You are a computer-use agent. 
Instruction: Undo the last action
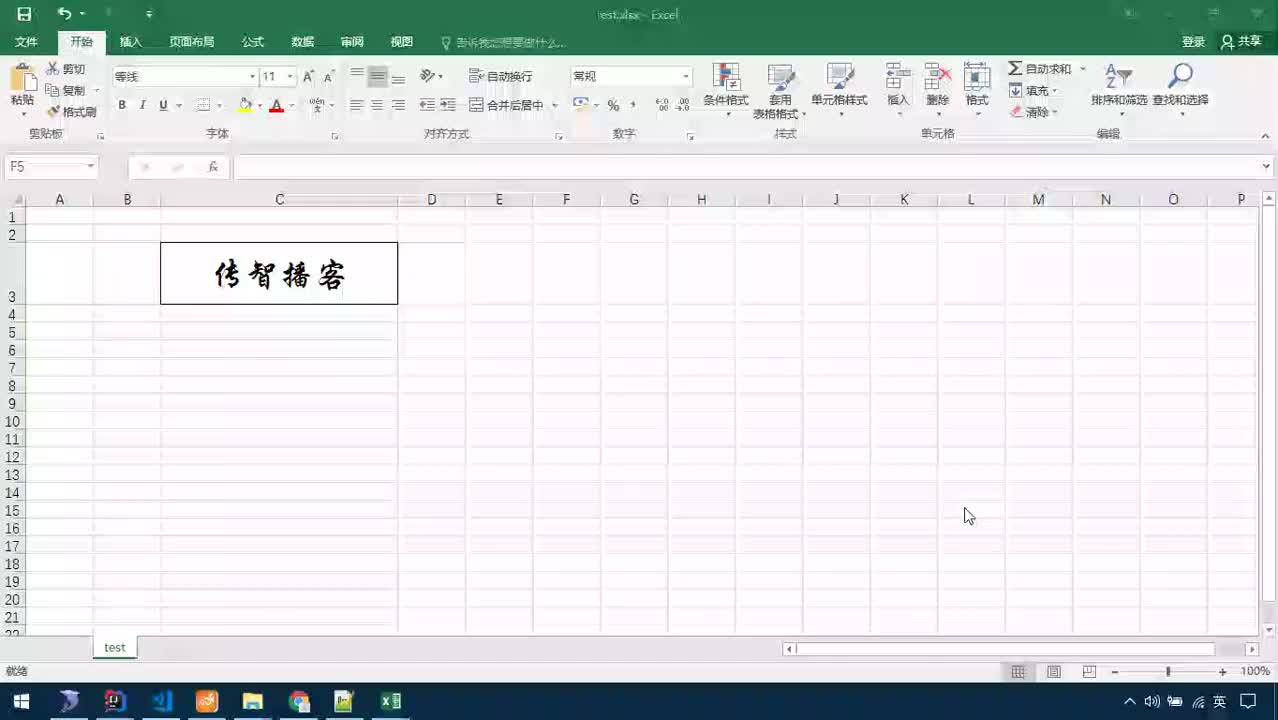(64, 14)
